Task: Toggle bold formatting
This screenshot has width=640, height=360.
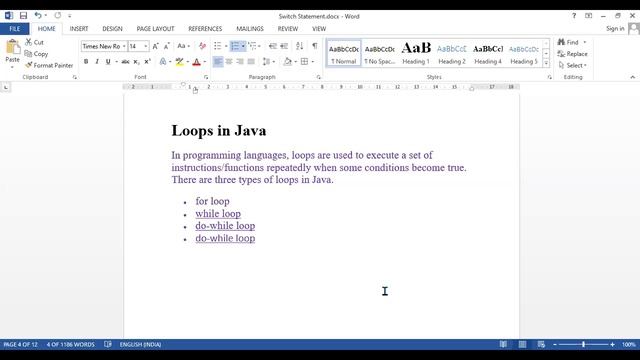Action: tap(86, 62)
